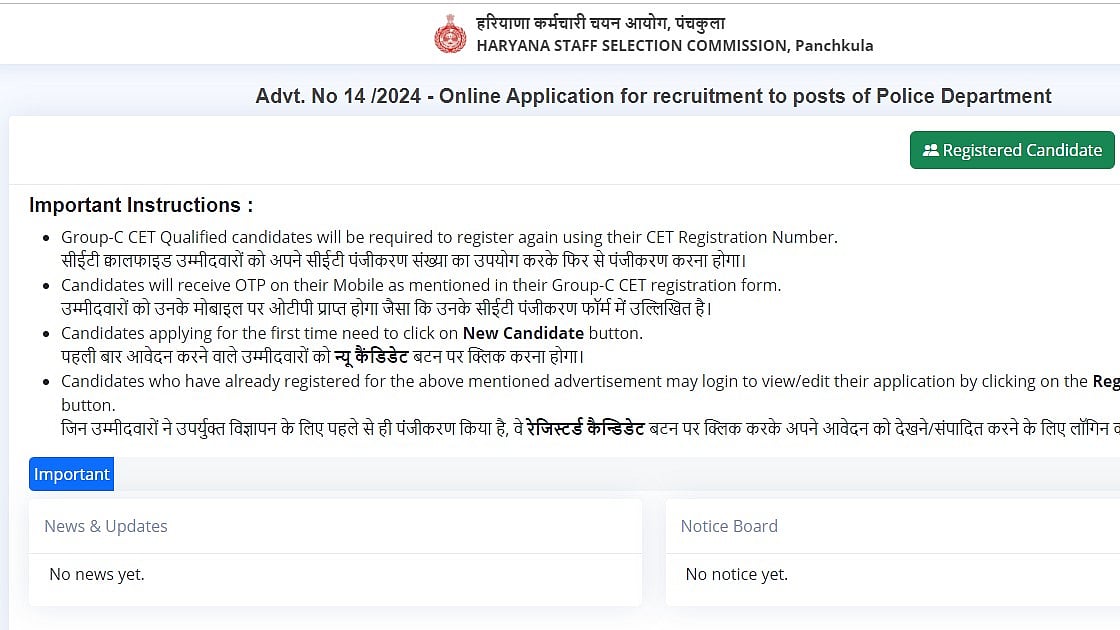Click the instruction about already registered candidates

tap(574, 381)
